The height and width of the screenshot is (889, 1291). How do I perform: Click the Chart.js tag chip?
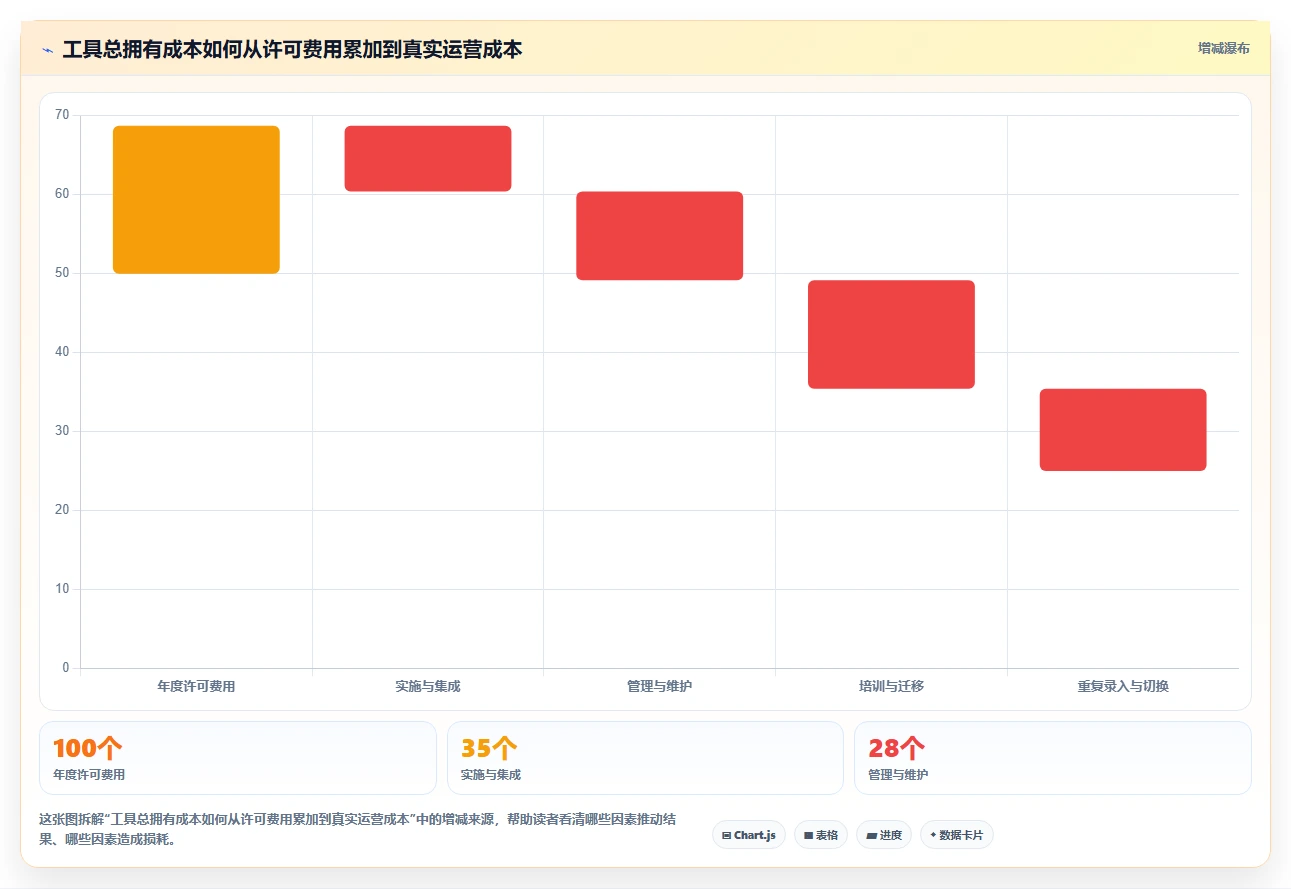pos(749,835)
